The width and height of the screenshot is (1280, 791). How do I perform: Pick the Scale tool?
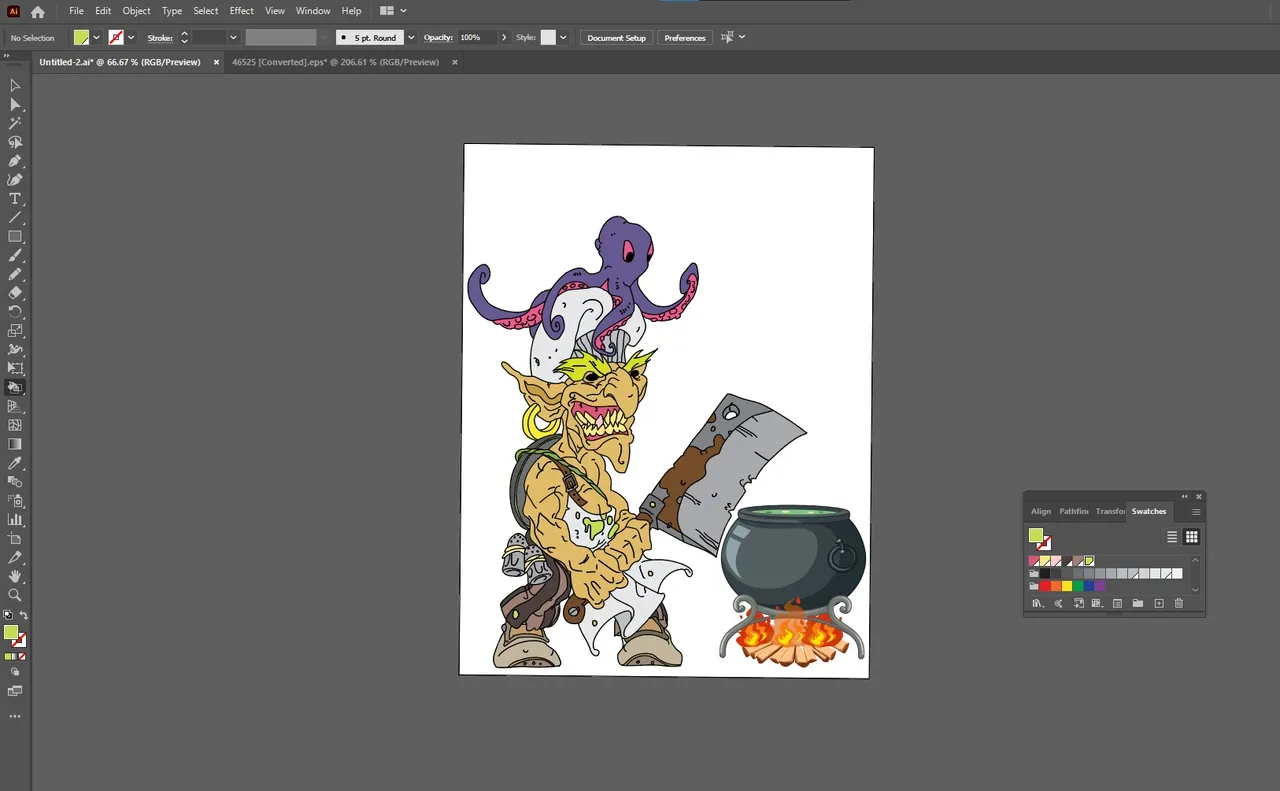pos(15,331)
